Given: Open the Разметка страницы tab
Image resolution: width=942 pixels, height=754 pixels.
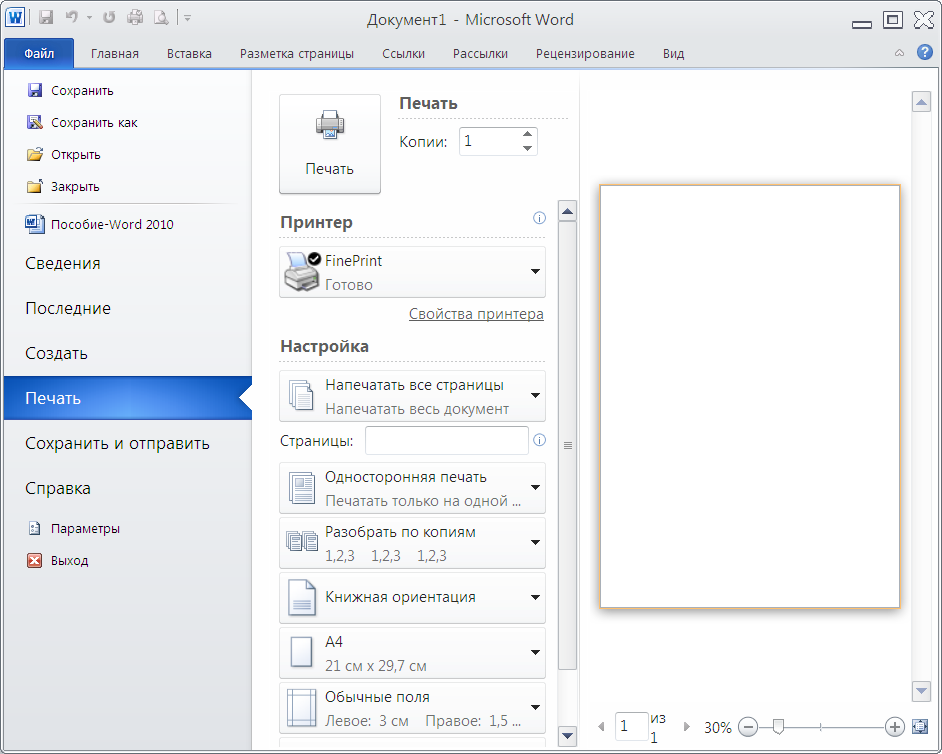Looking at the screenshot, I should point(297,53).
